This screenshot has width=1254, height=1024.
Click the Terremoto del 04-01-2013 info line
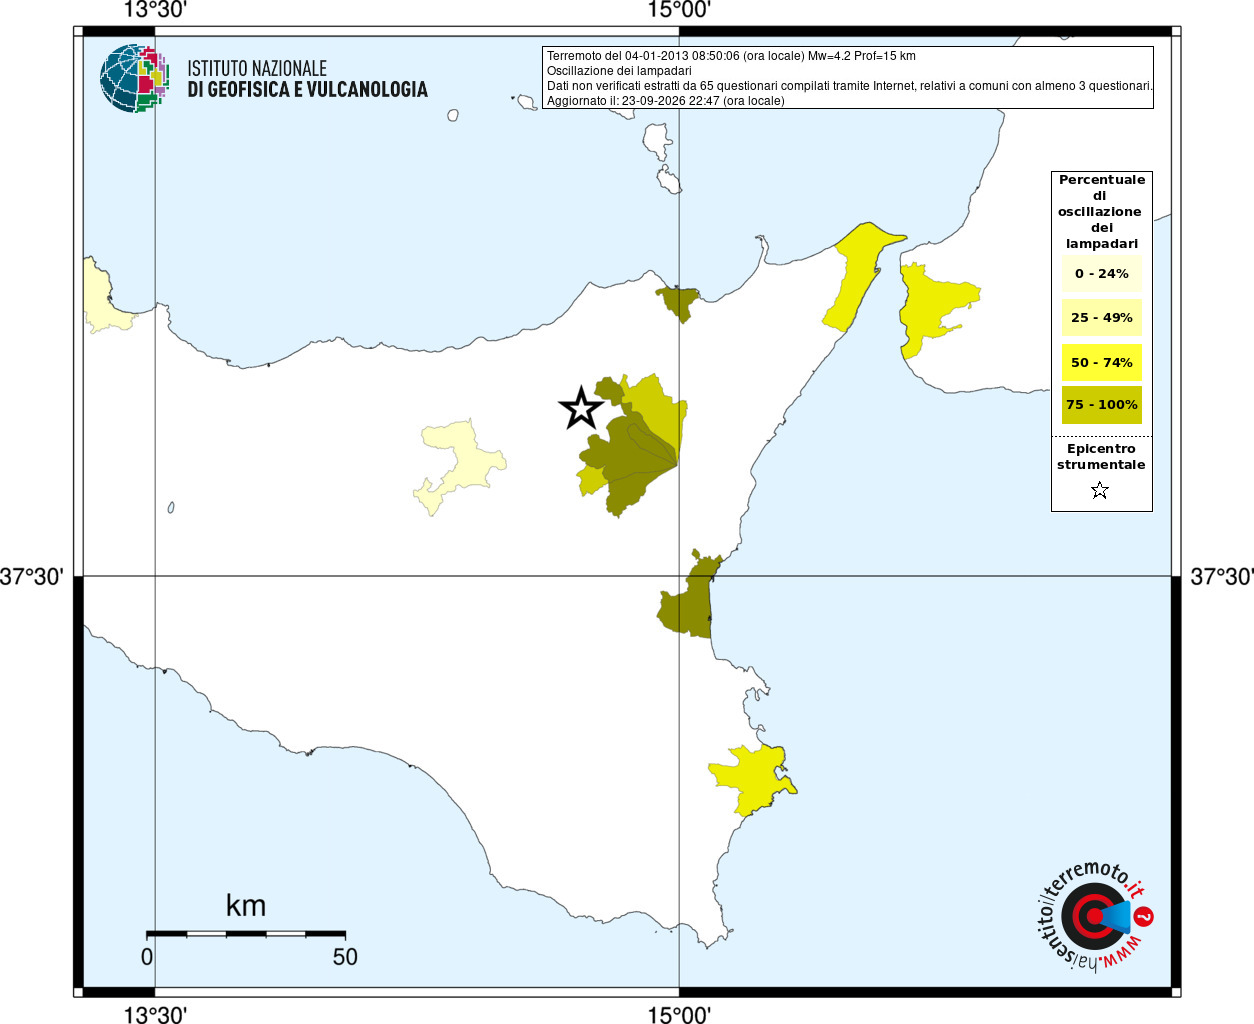pos(731,56)
